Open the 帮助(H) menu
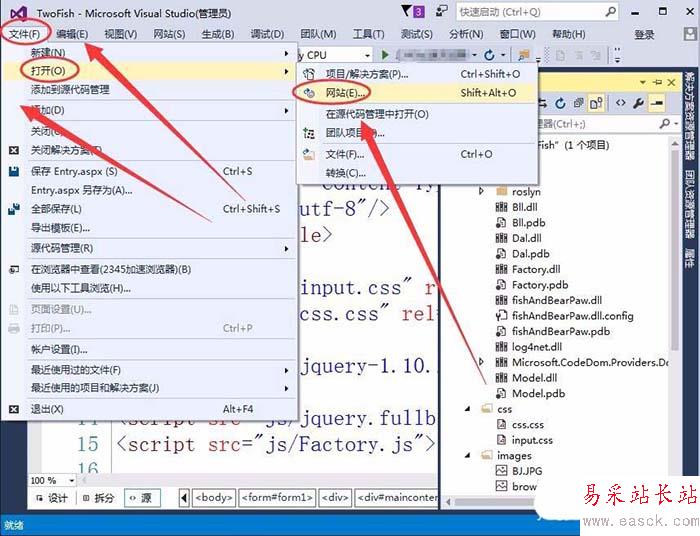The height and width of the screenshot is (536, 700). [569, 34]
